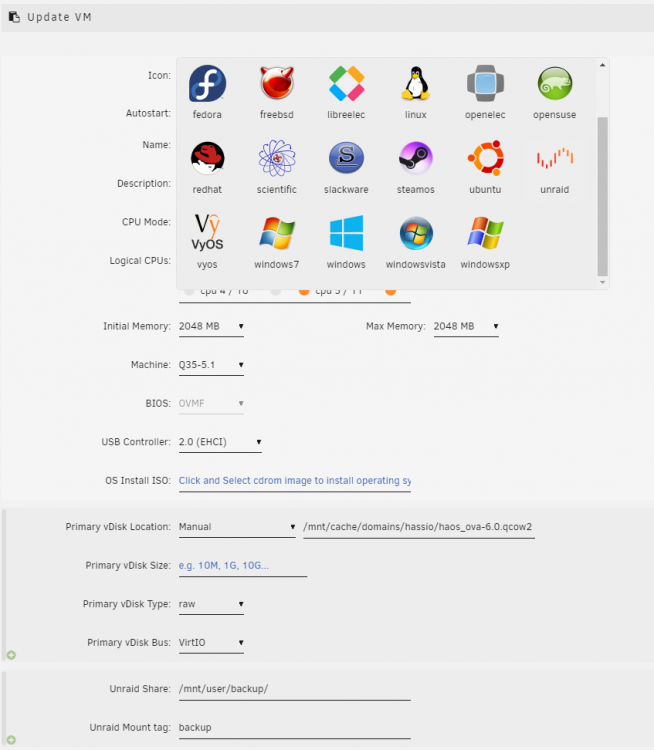Open the USB Controller dropdown
This screenshot has height=750, width=654.
coord(220,442)
